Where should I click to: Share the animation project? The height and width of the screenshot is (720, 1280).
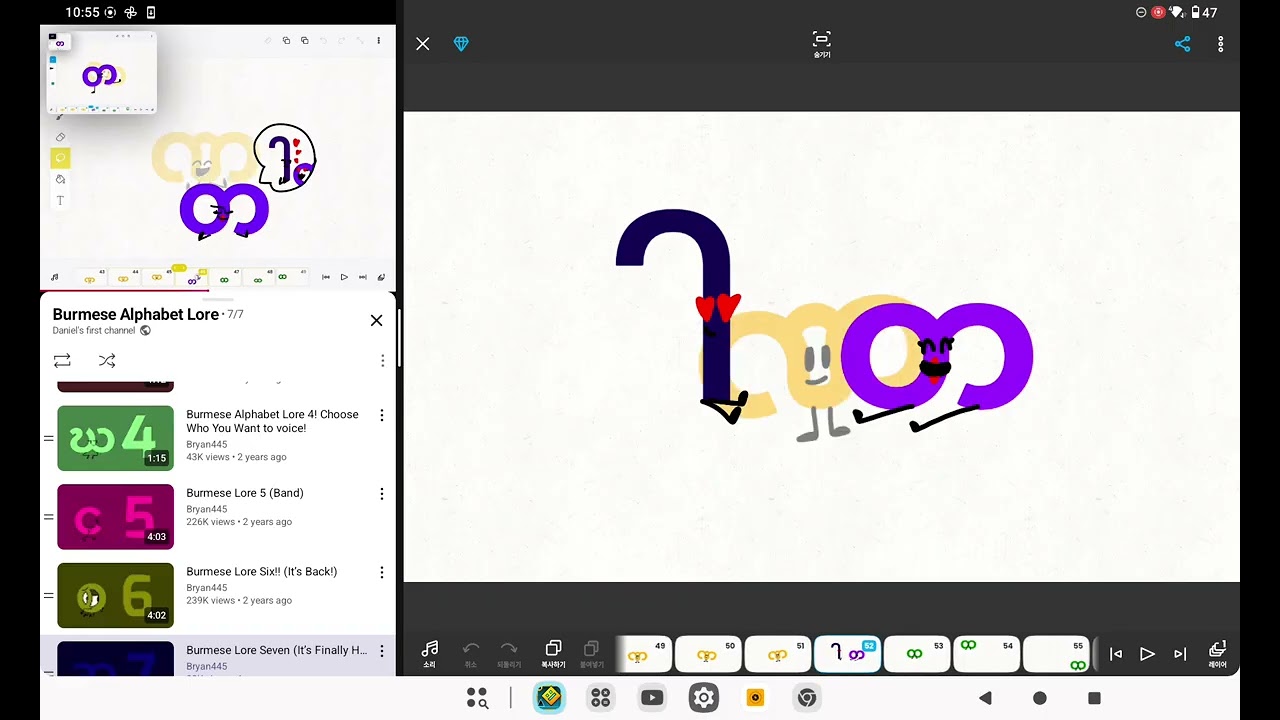pos(1182,44)
